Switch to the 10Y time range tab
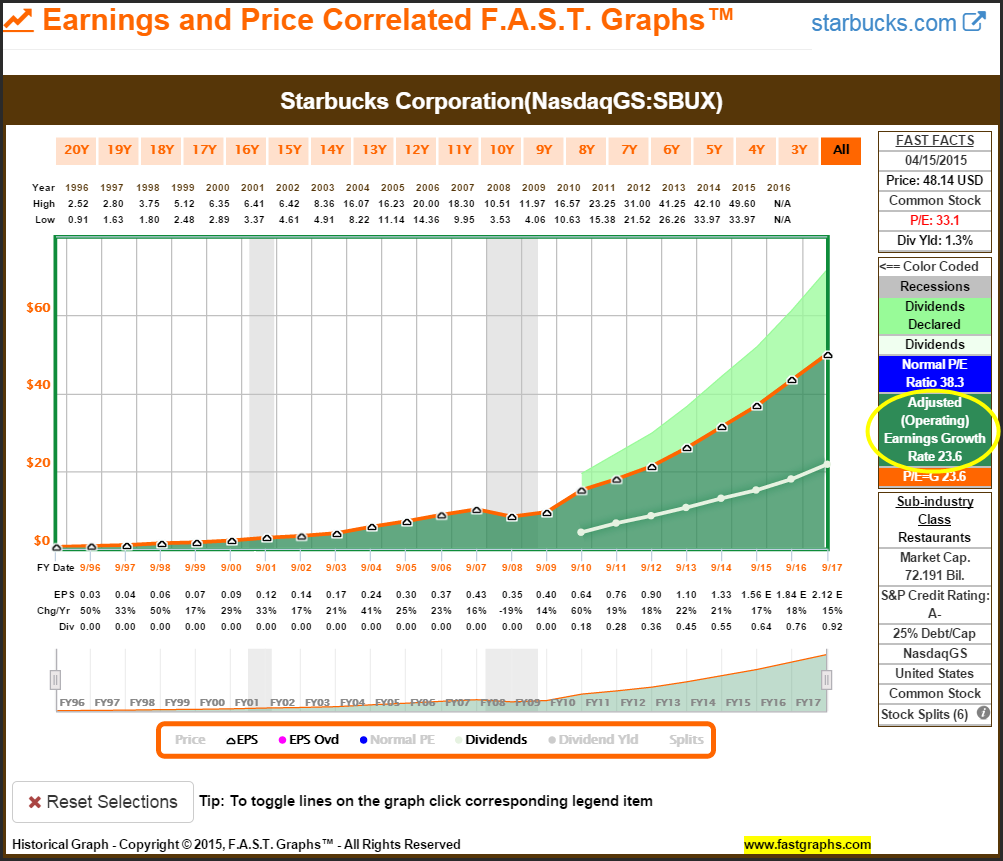 (501, 150)
